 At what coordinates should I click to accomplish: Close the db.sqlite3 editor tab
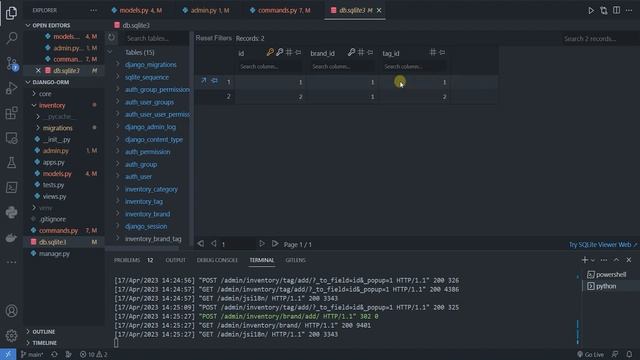[x=379, y=10]
